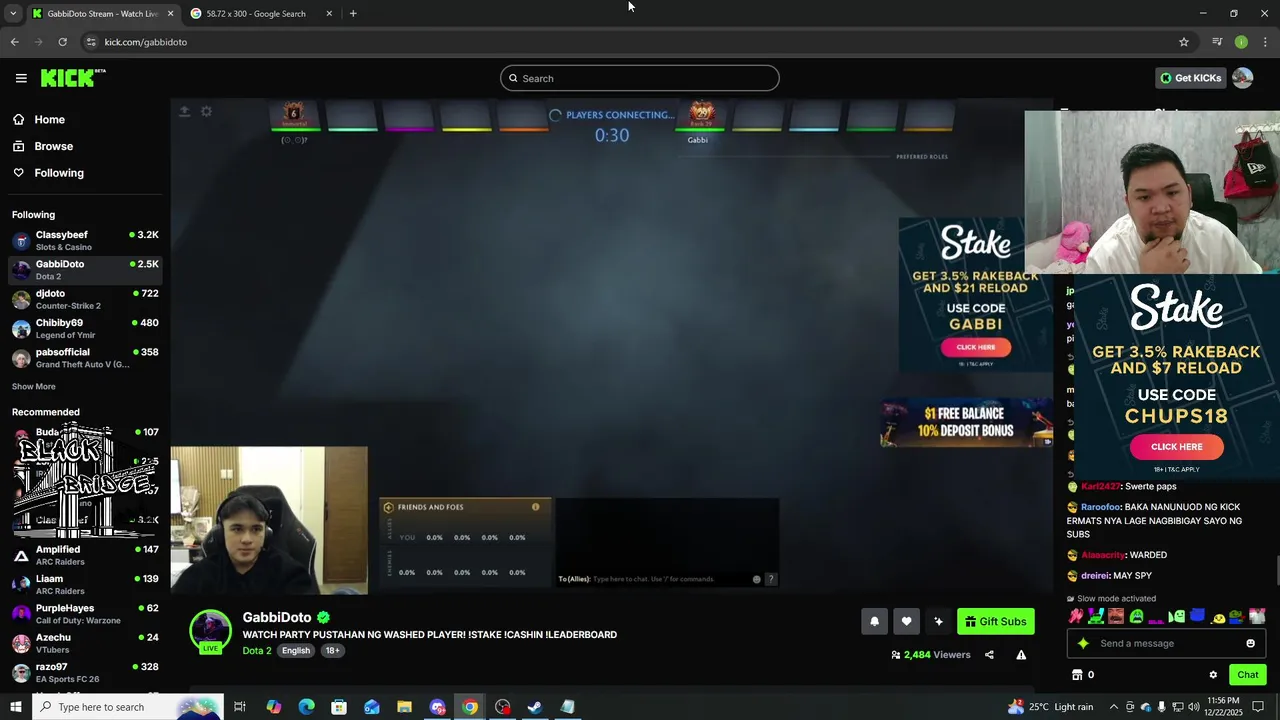1280x720 pixels.
Task: Open PurpleHayes recommended channel
Action: pos(85,614)
